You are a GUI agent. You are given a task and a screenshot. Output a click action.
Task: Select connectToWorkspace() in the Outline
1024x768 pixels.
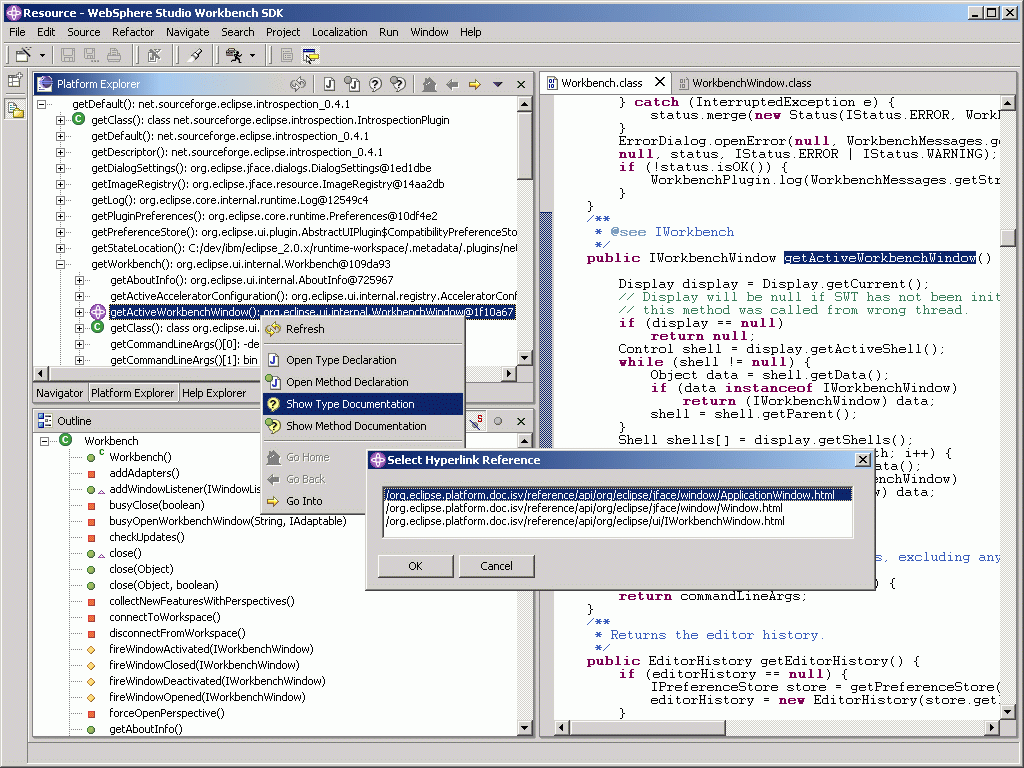point(165,617)
